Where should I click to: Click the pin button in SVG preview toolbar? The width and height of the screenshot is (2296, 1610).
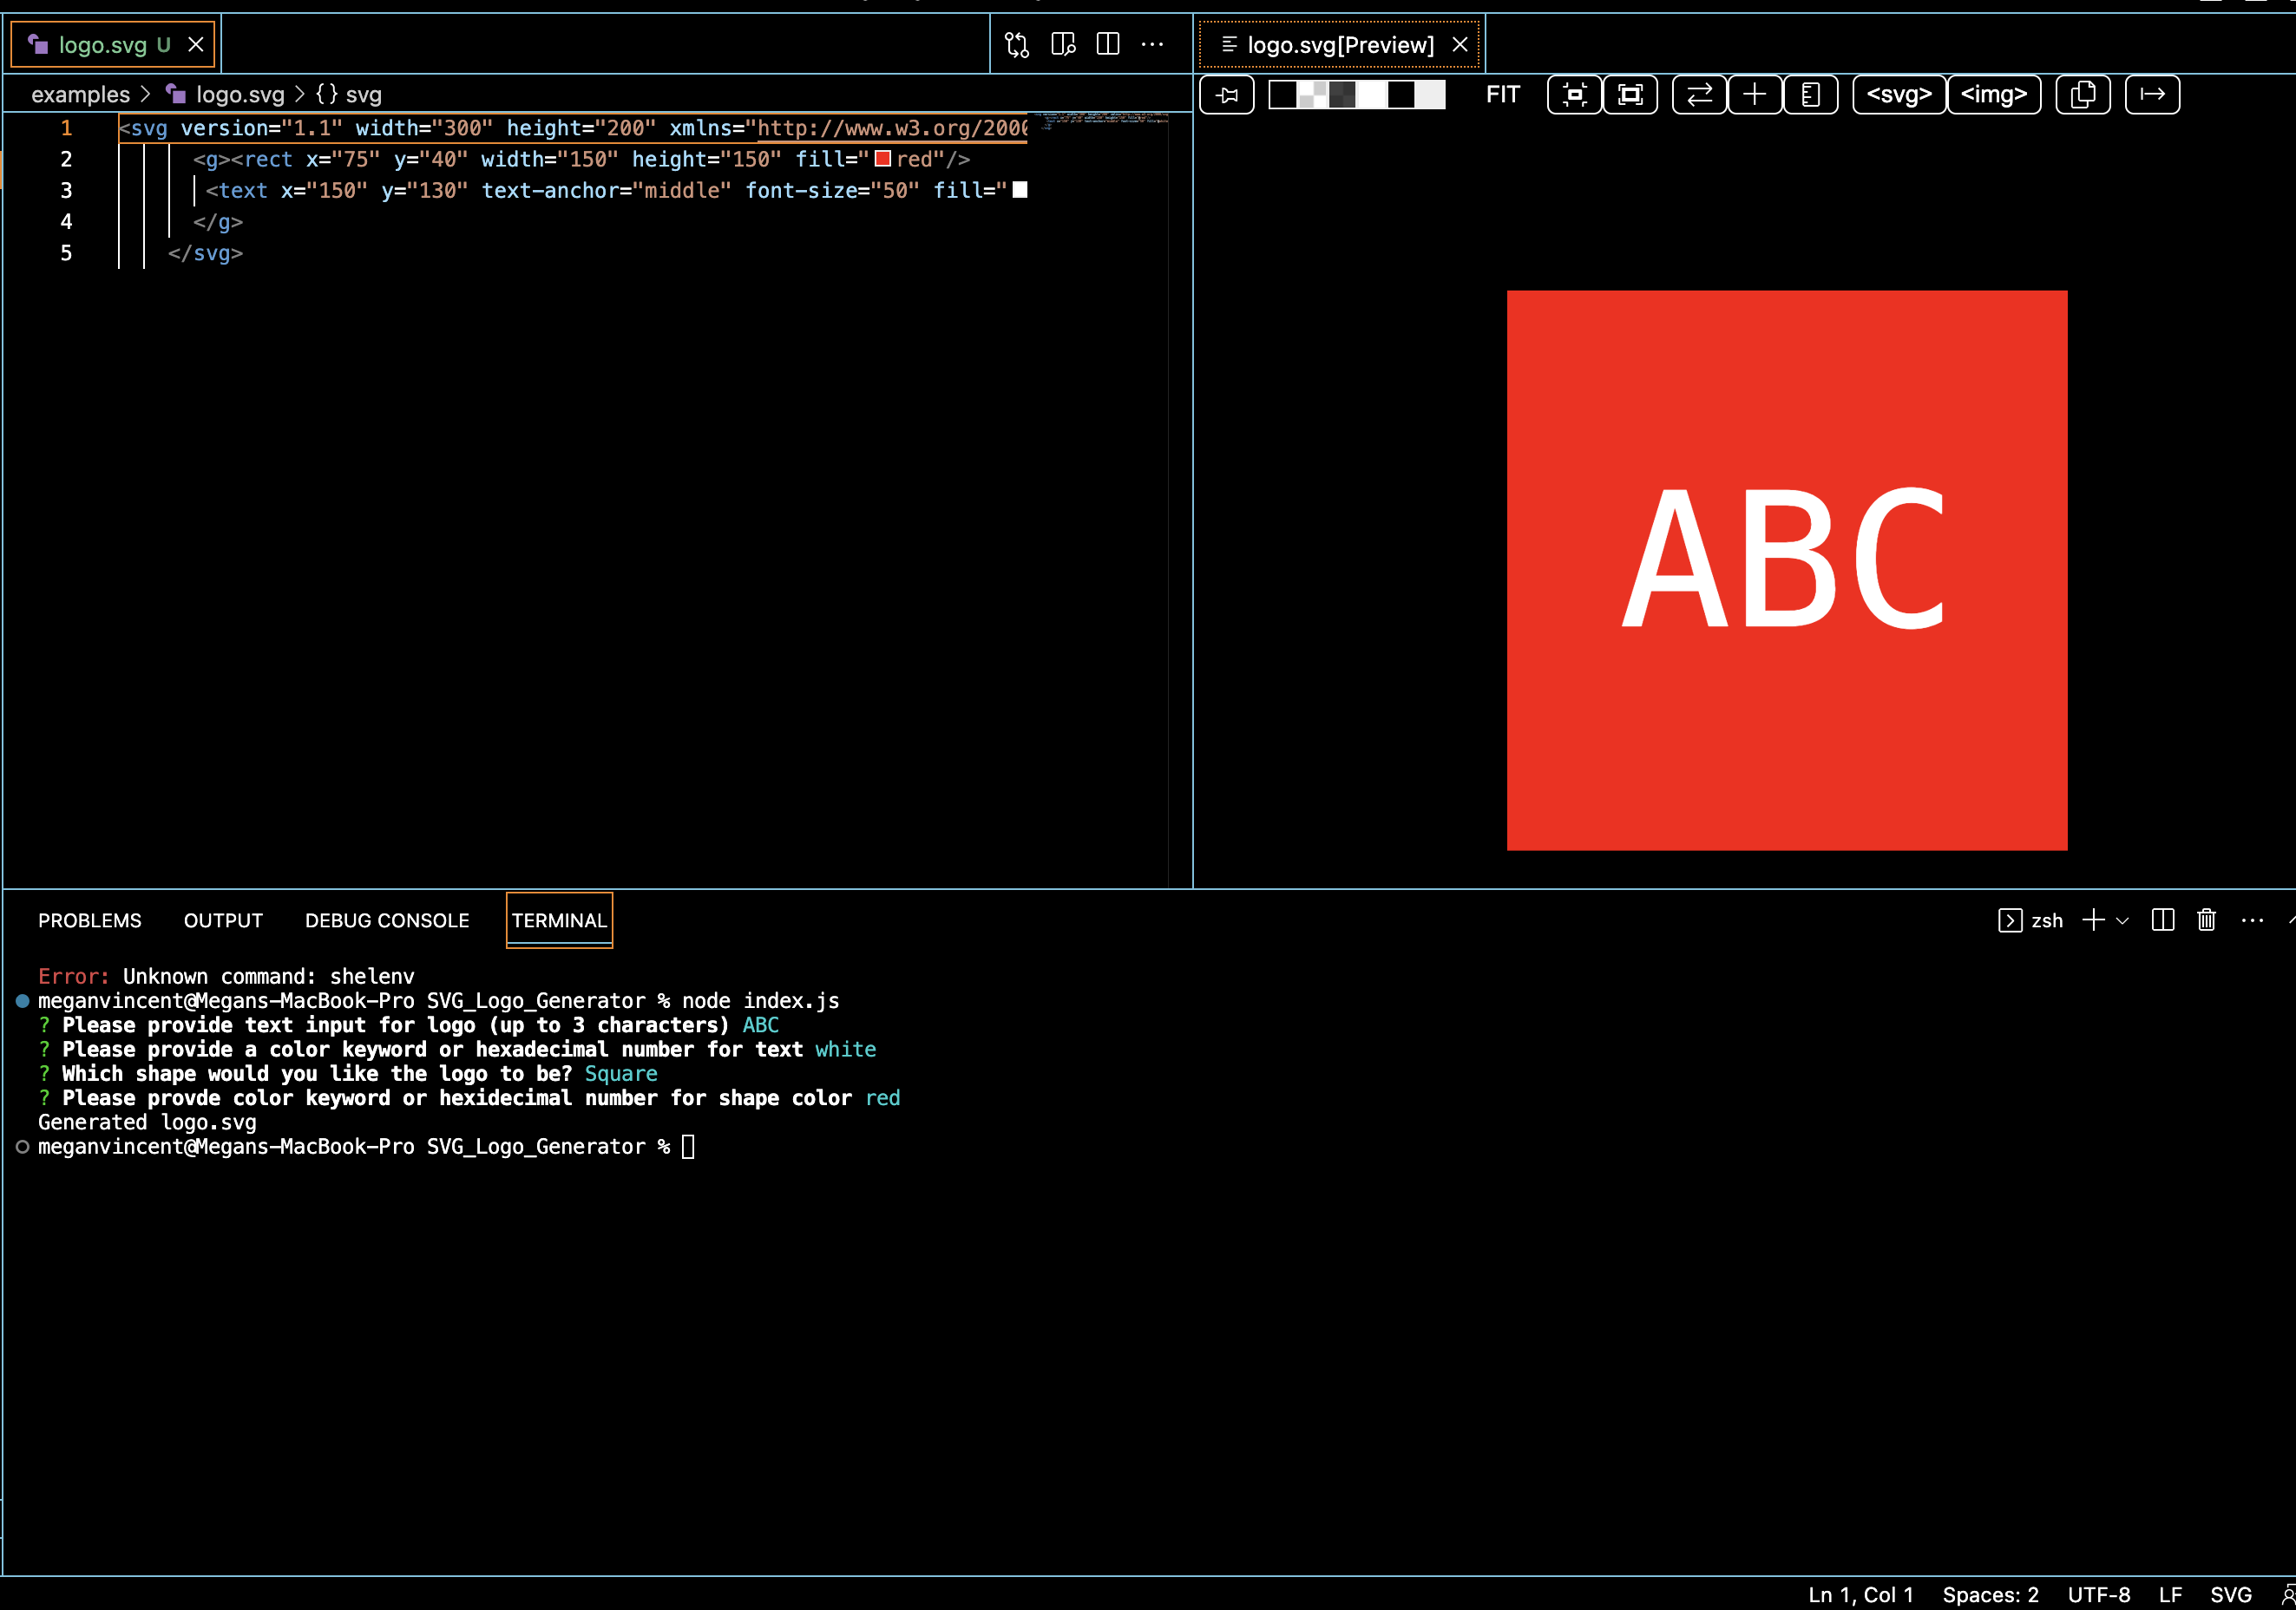click(x=1227, y=95)
